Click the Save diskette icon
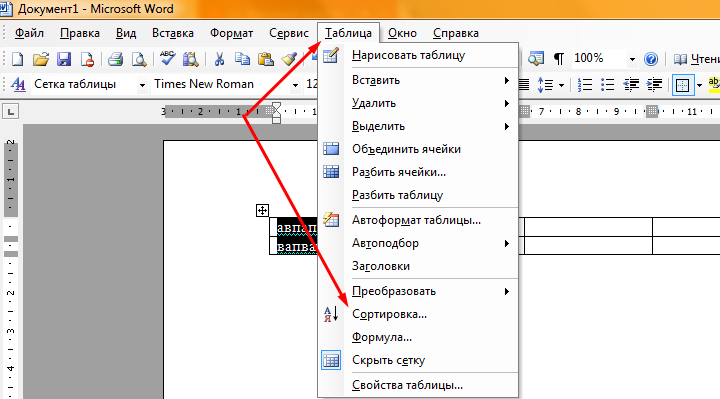 coord(64,59)
